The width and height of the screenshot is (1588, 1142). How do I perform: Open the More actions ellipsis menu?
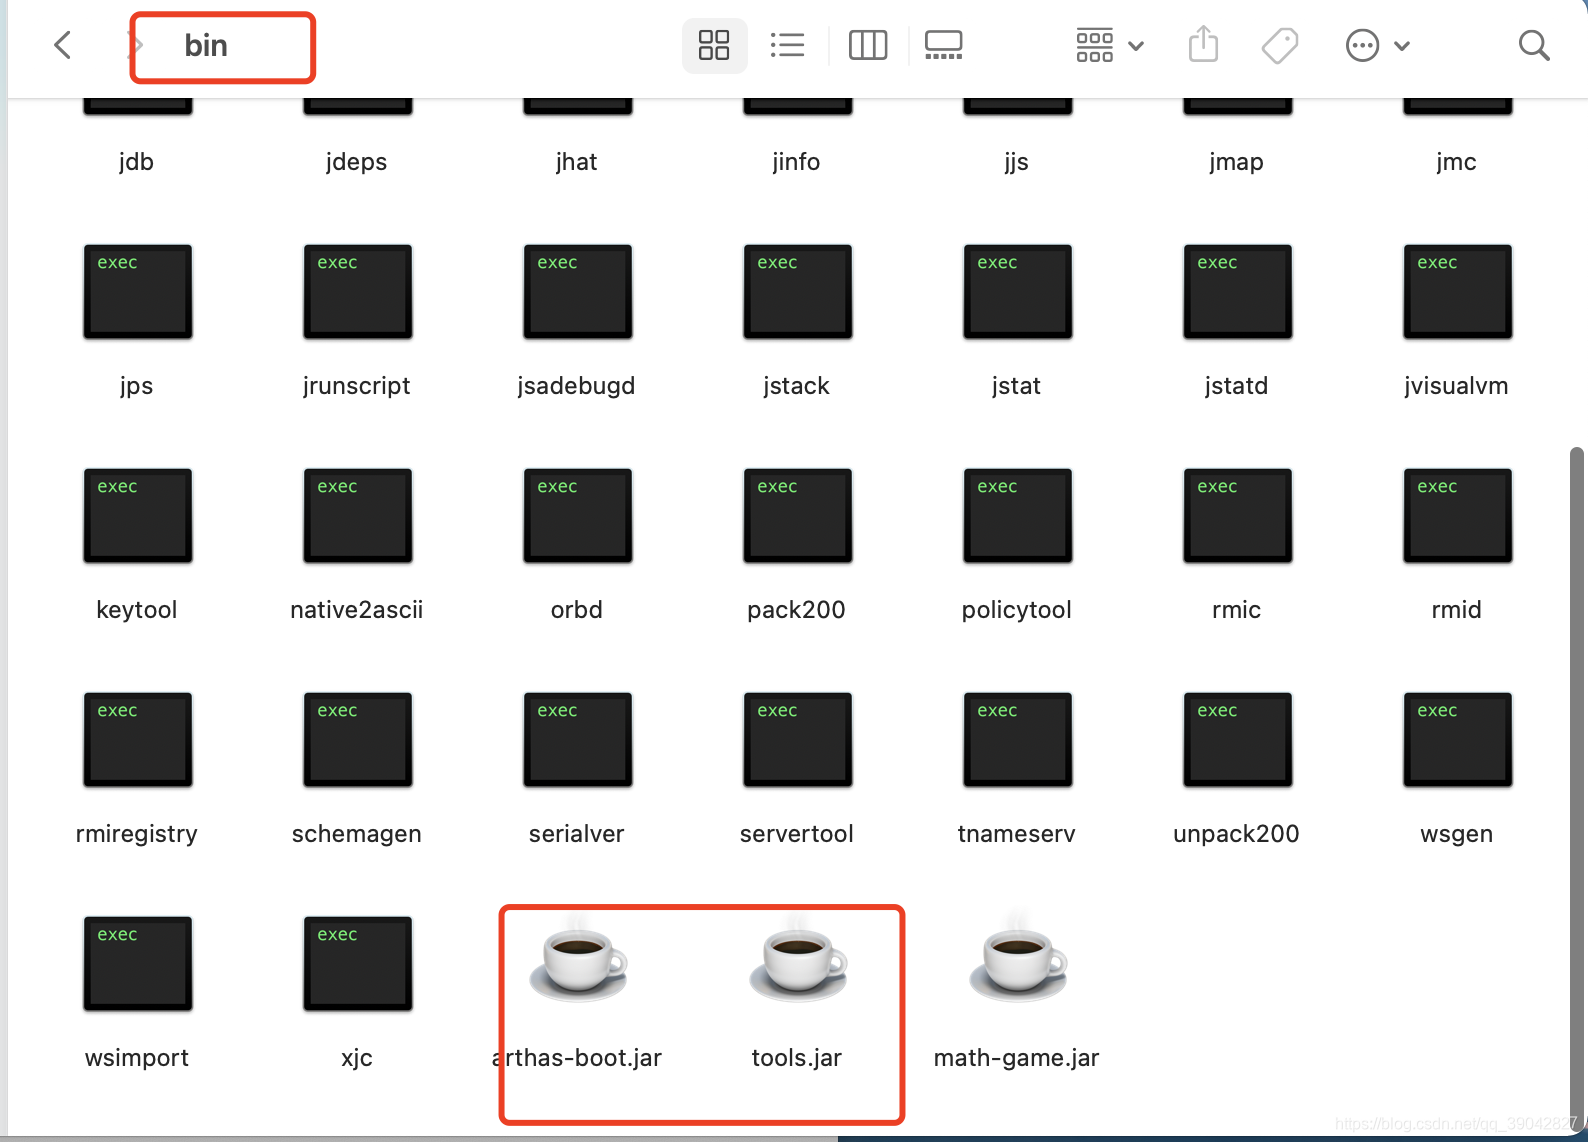1377,45
